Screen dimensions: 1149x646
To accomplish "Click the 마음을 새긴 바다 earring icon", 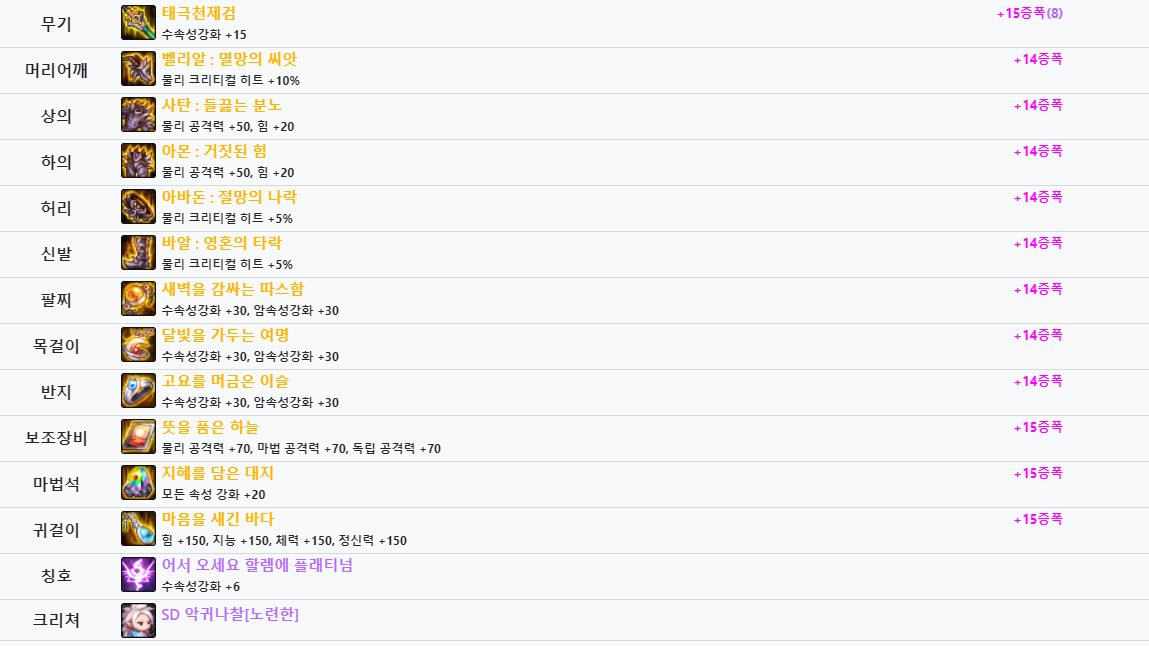I will click(x=138, y=529).
